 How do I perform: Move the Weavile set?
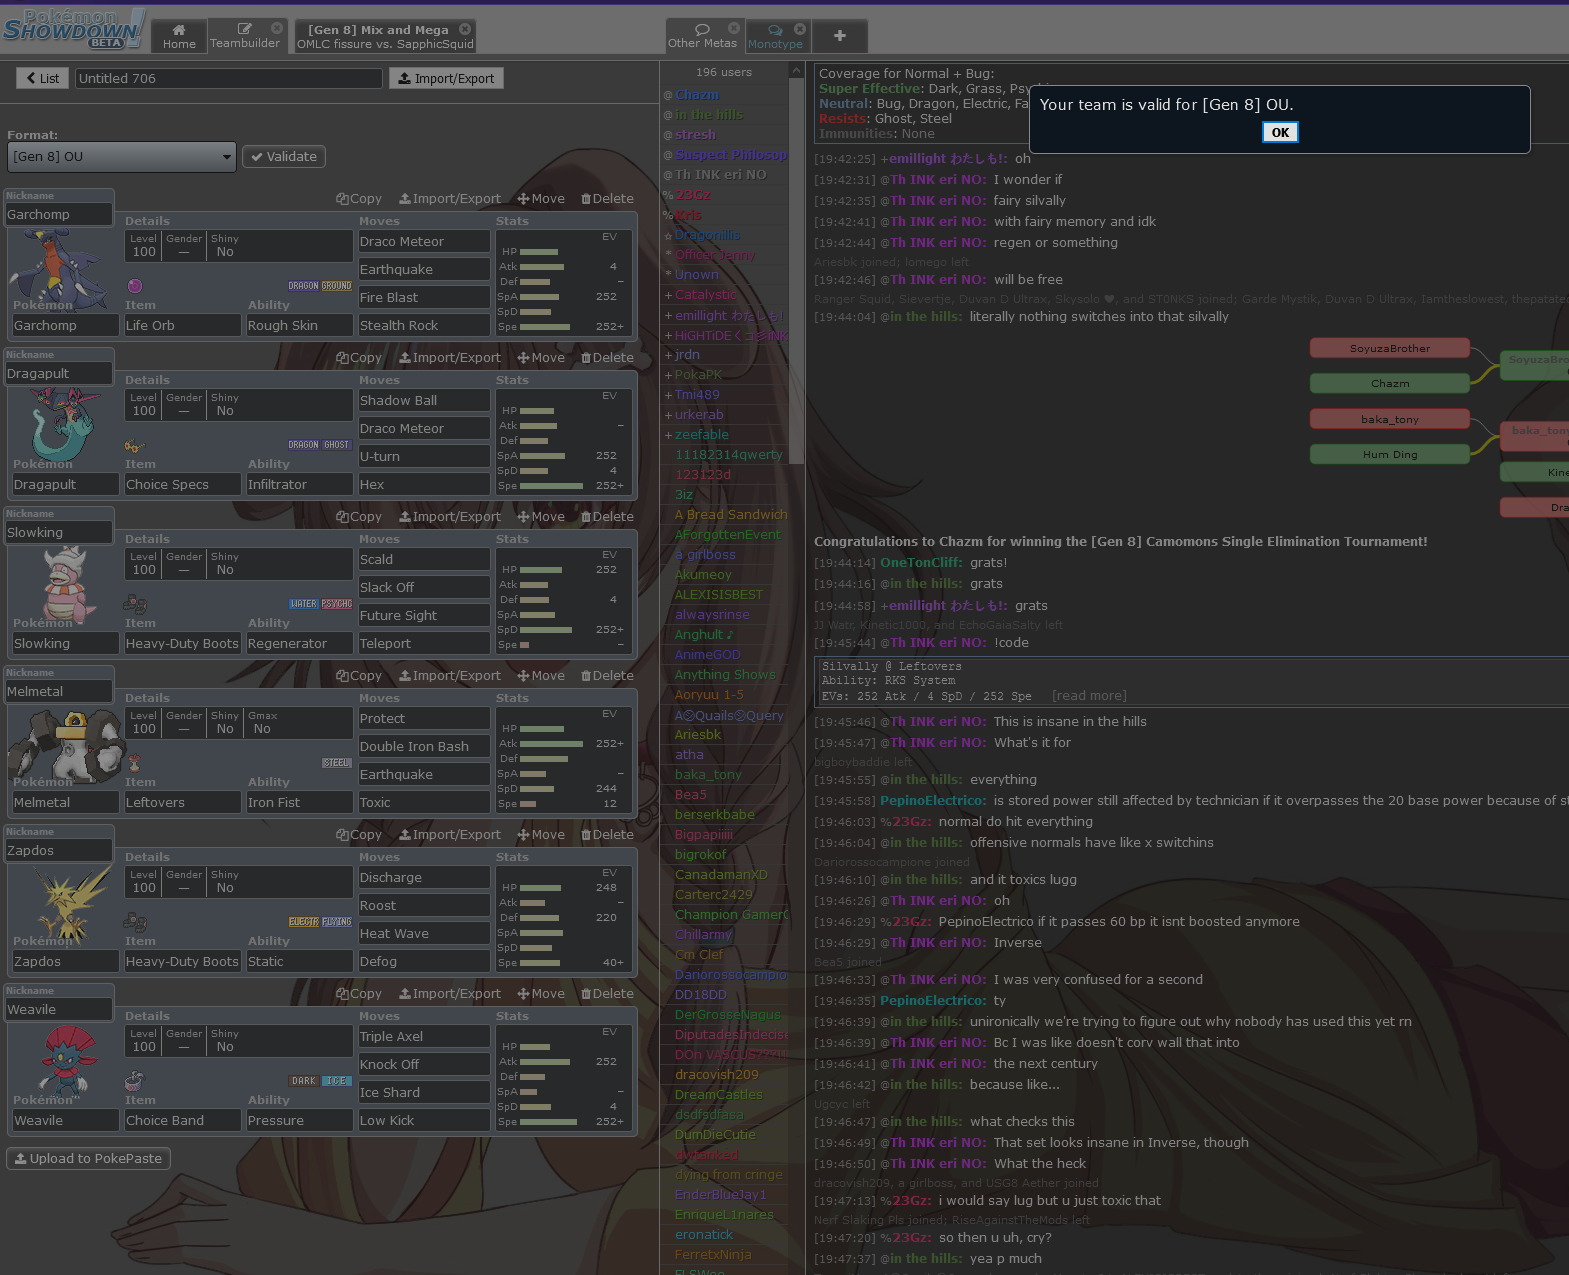point(541,994)
